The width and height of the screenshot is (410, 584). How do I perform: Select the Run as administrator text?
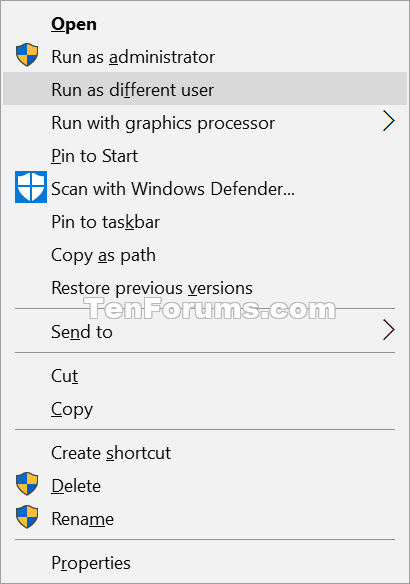coord(133,57)
